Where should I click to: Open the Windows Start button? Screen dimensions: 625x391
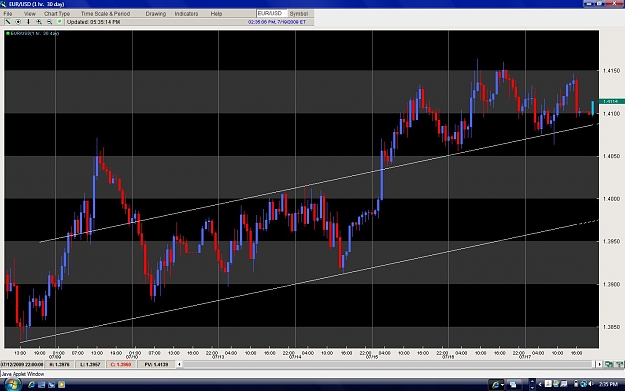(12, 385)
